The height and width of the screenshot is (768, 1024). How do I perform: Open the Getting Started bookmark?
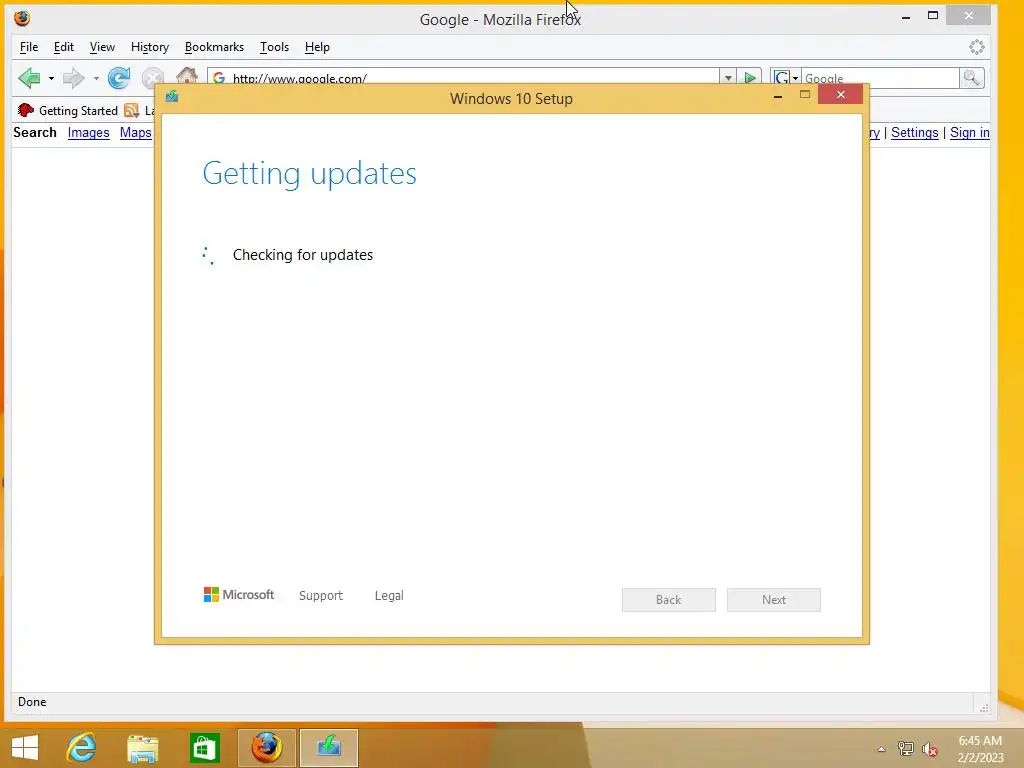[x=68, y=110]
